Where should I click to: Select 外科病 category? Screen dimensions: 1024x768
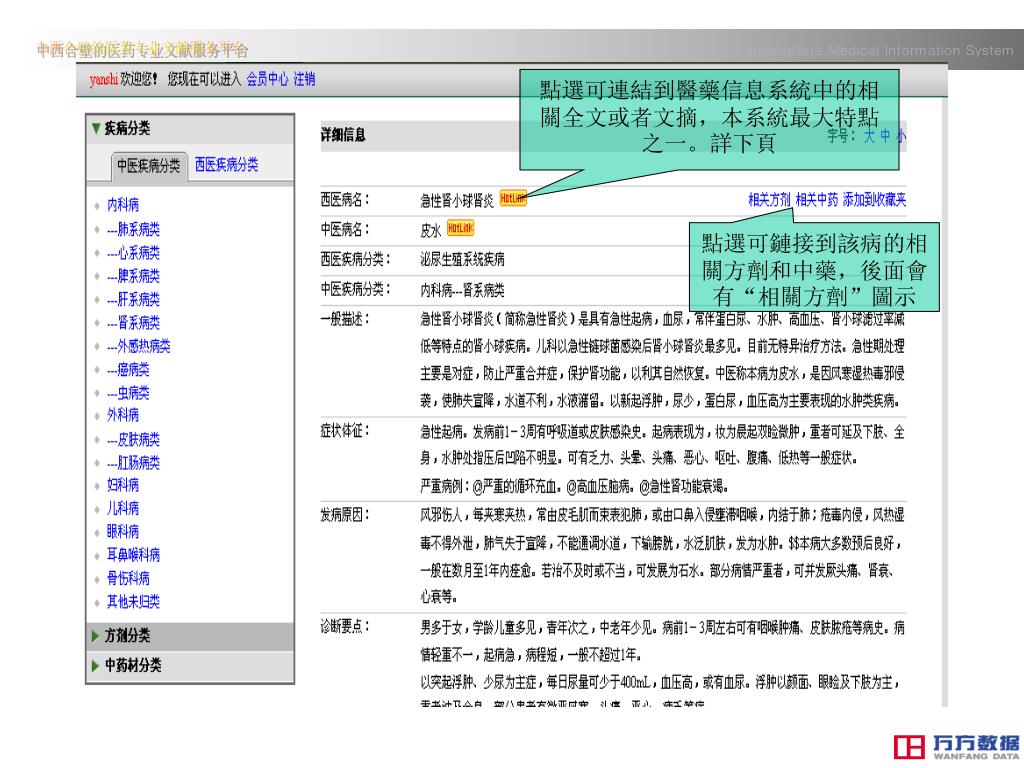tap(123, 415)
